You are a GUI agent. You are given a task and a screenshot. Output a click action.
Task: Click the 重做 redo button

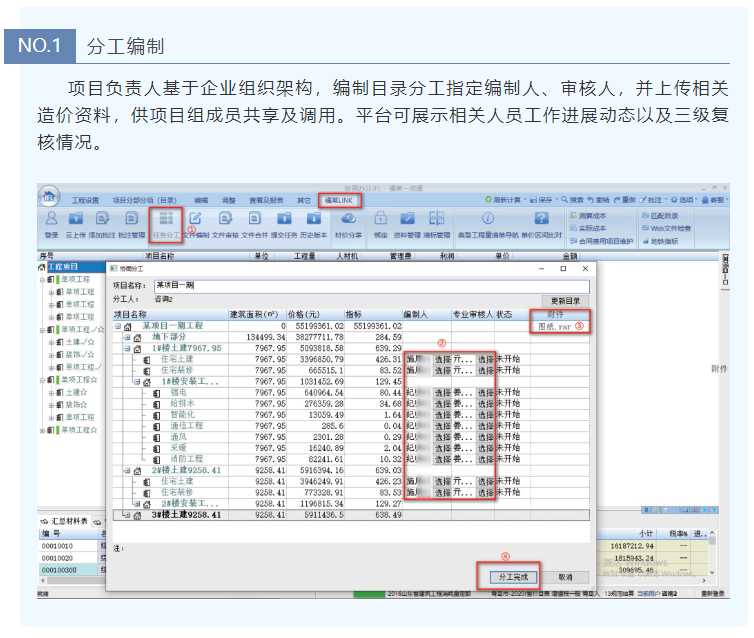[625, 200]
